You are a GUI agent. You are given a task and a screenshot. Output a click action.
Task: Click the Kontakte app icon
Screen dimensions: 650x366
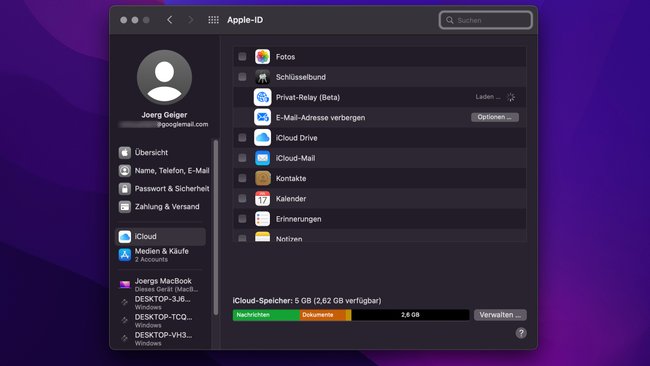point(262,178)
